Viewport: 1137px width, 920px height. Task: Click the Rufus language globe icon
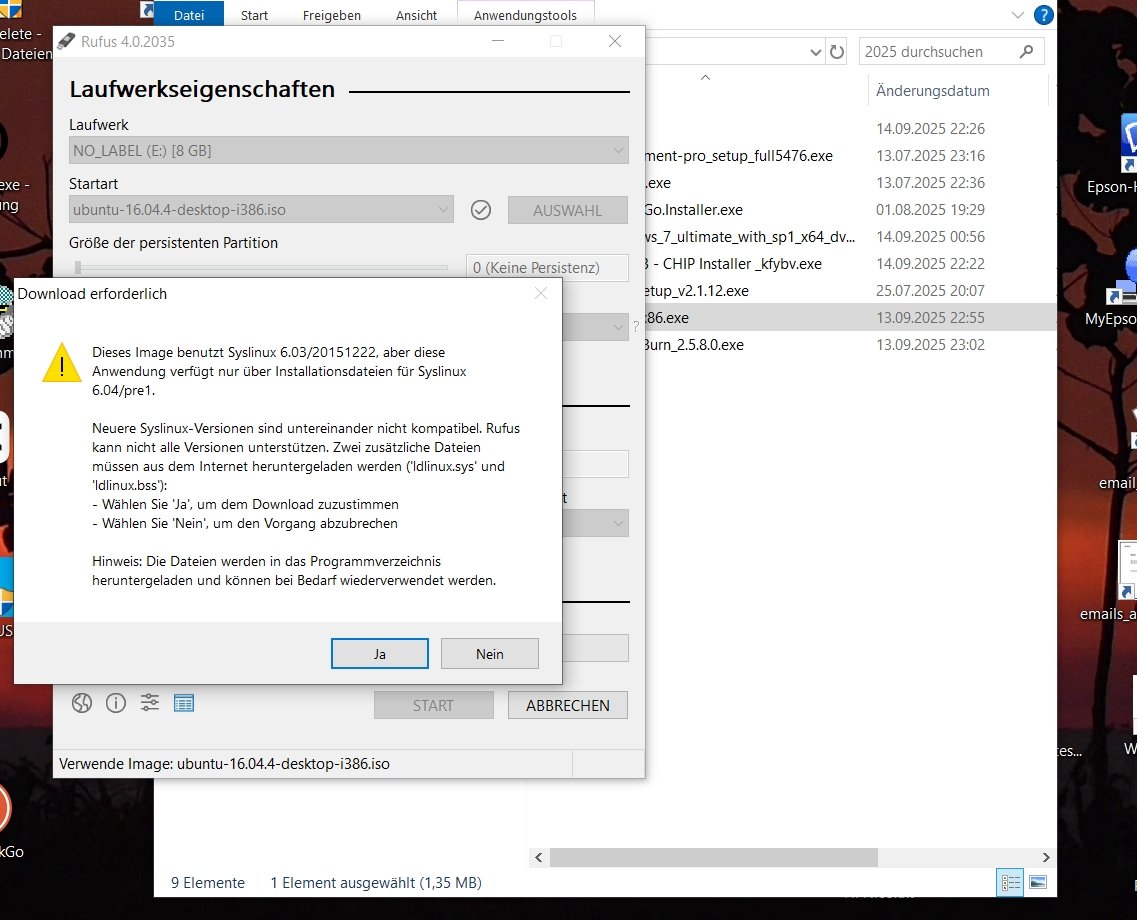[x=82, y=703]
